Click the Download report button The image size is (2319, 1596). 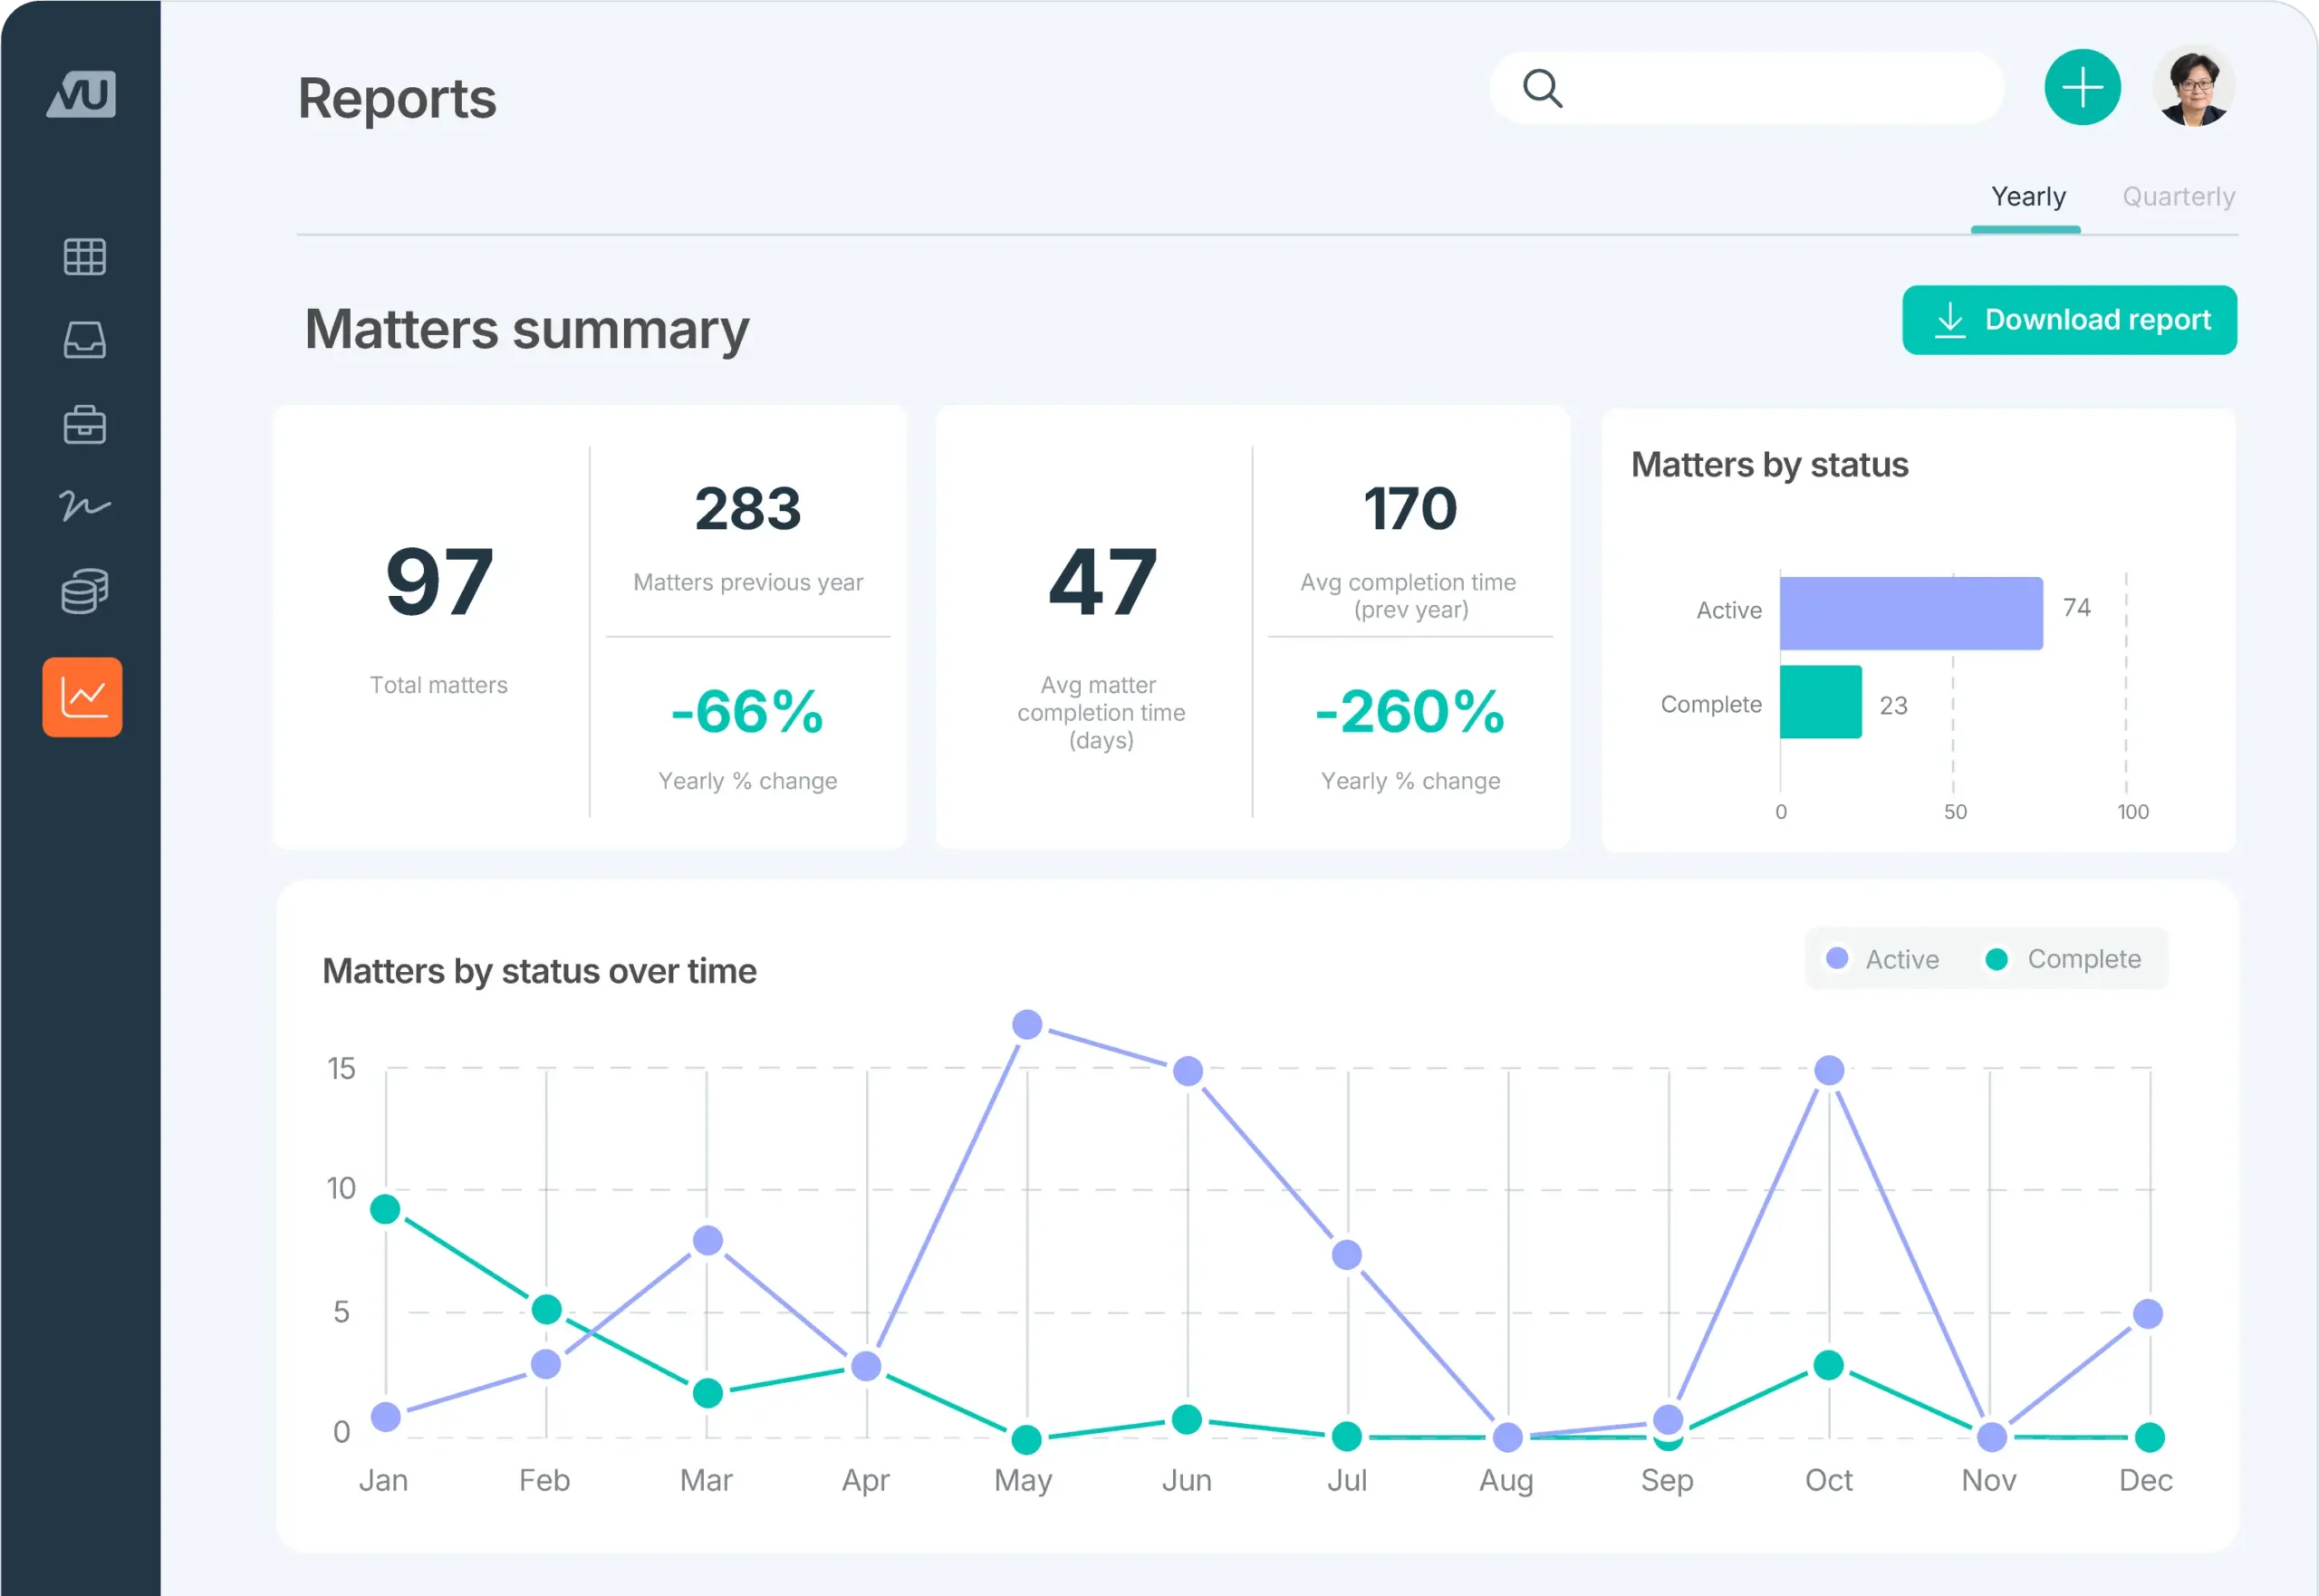tap(2069, 320)
